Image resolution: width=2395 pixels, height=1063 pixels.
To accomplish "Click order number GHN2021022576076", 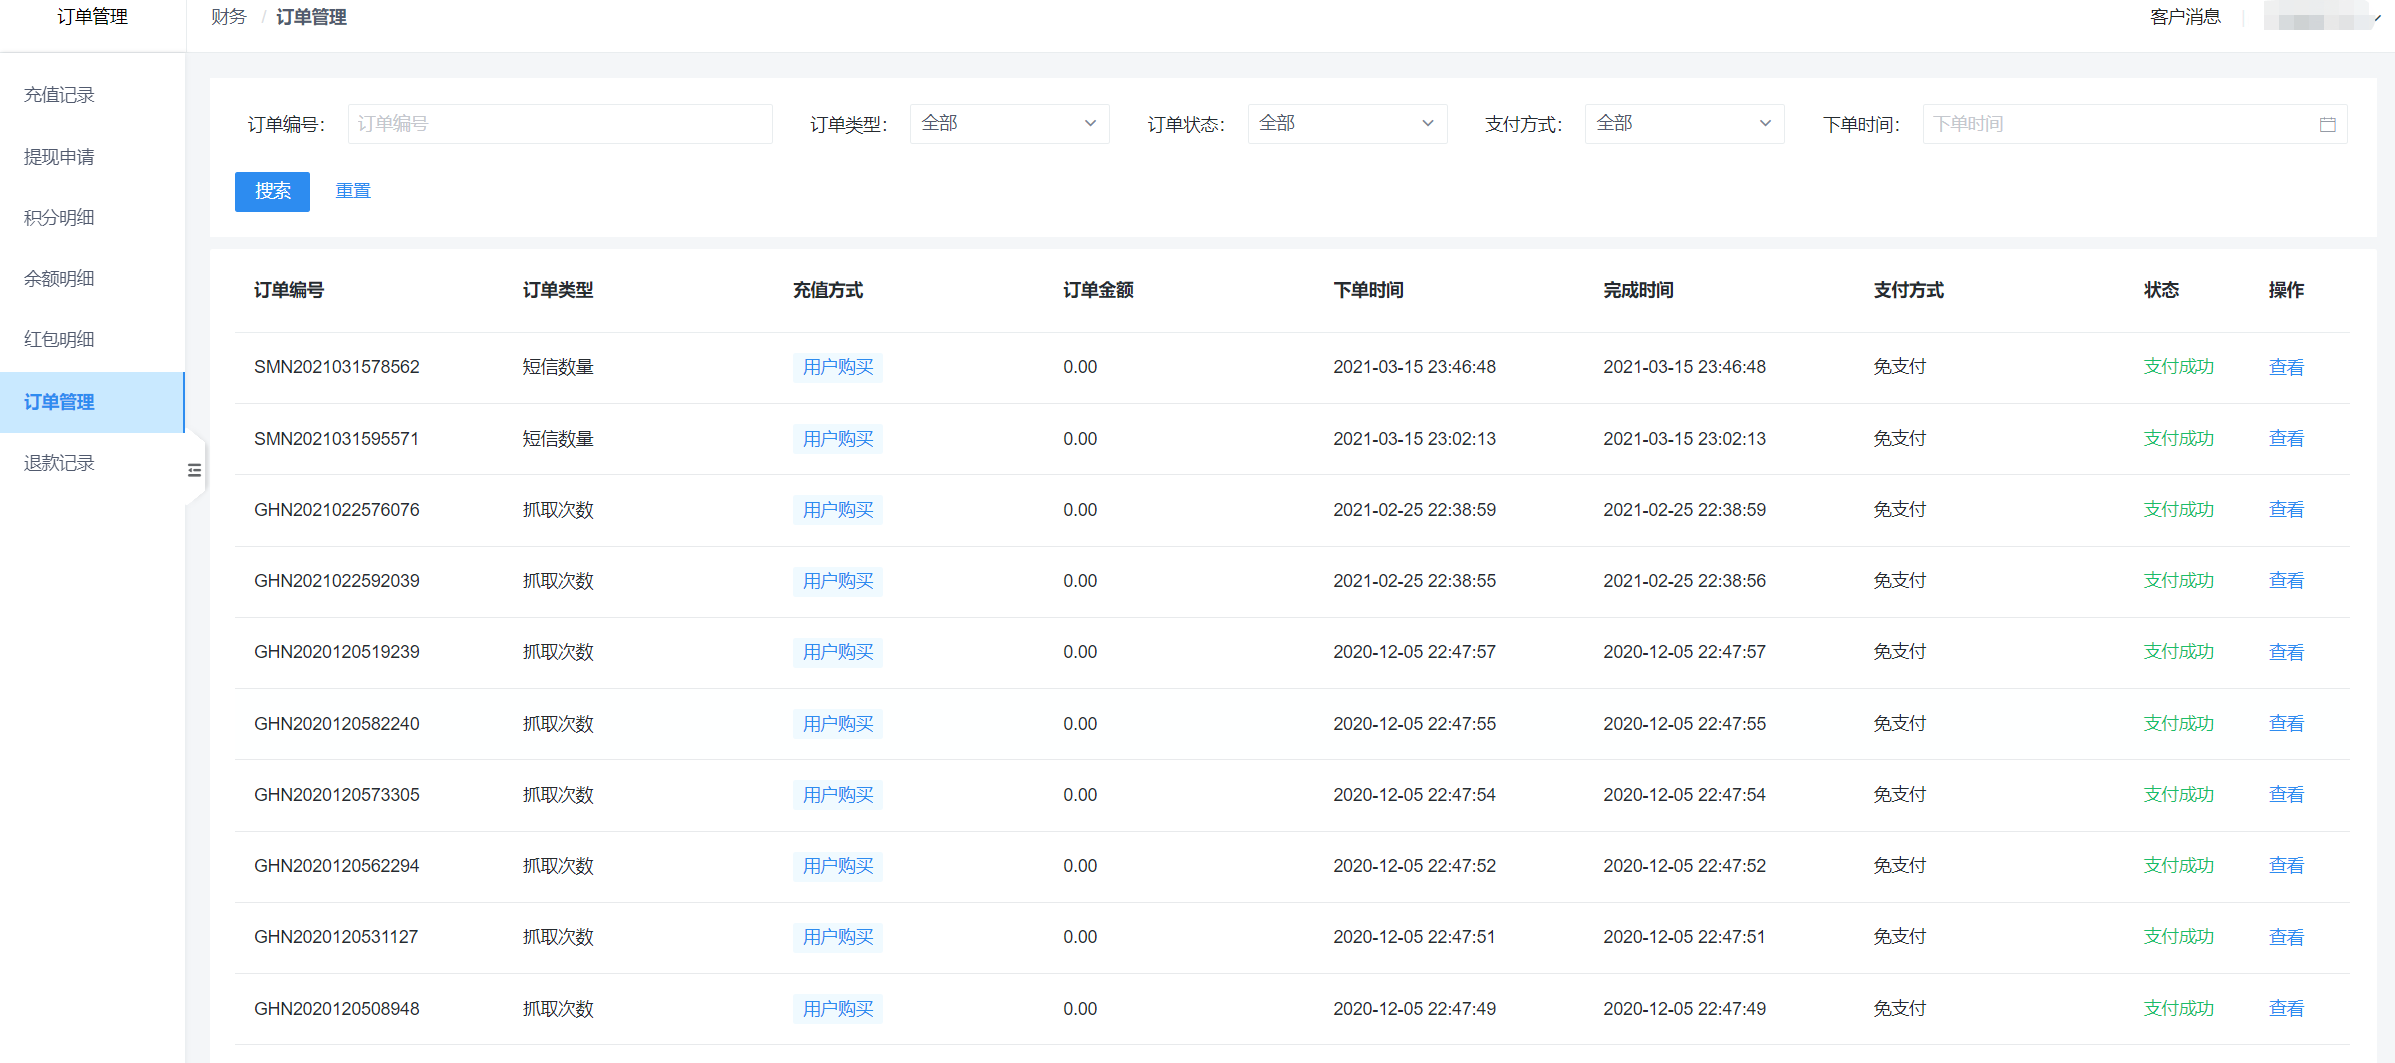I will [x=337, y=510].
